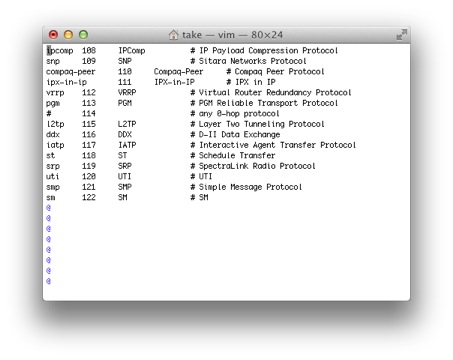
Task: Click 'Compaq-Peer' in the compaq-peer line
Action: [178, 72]
